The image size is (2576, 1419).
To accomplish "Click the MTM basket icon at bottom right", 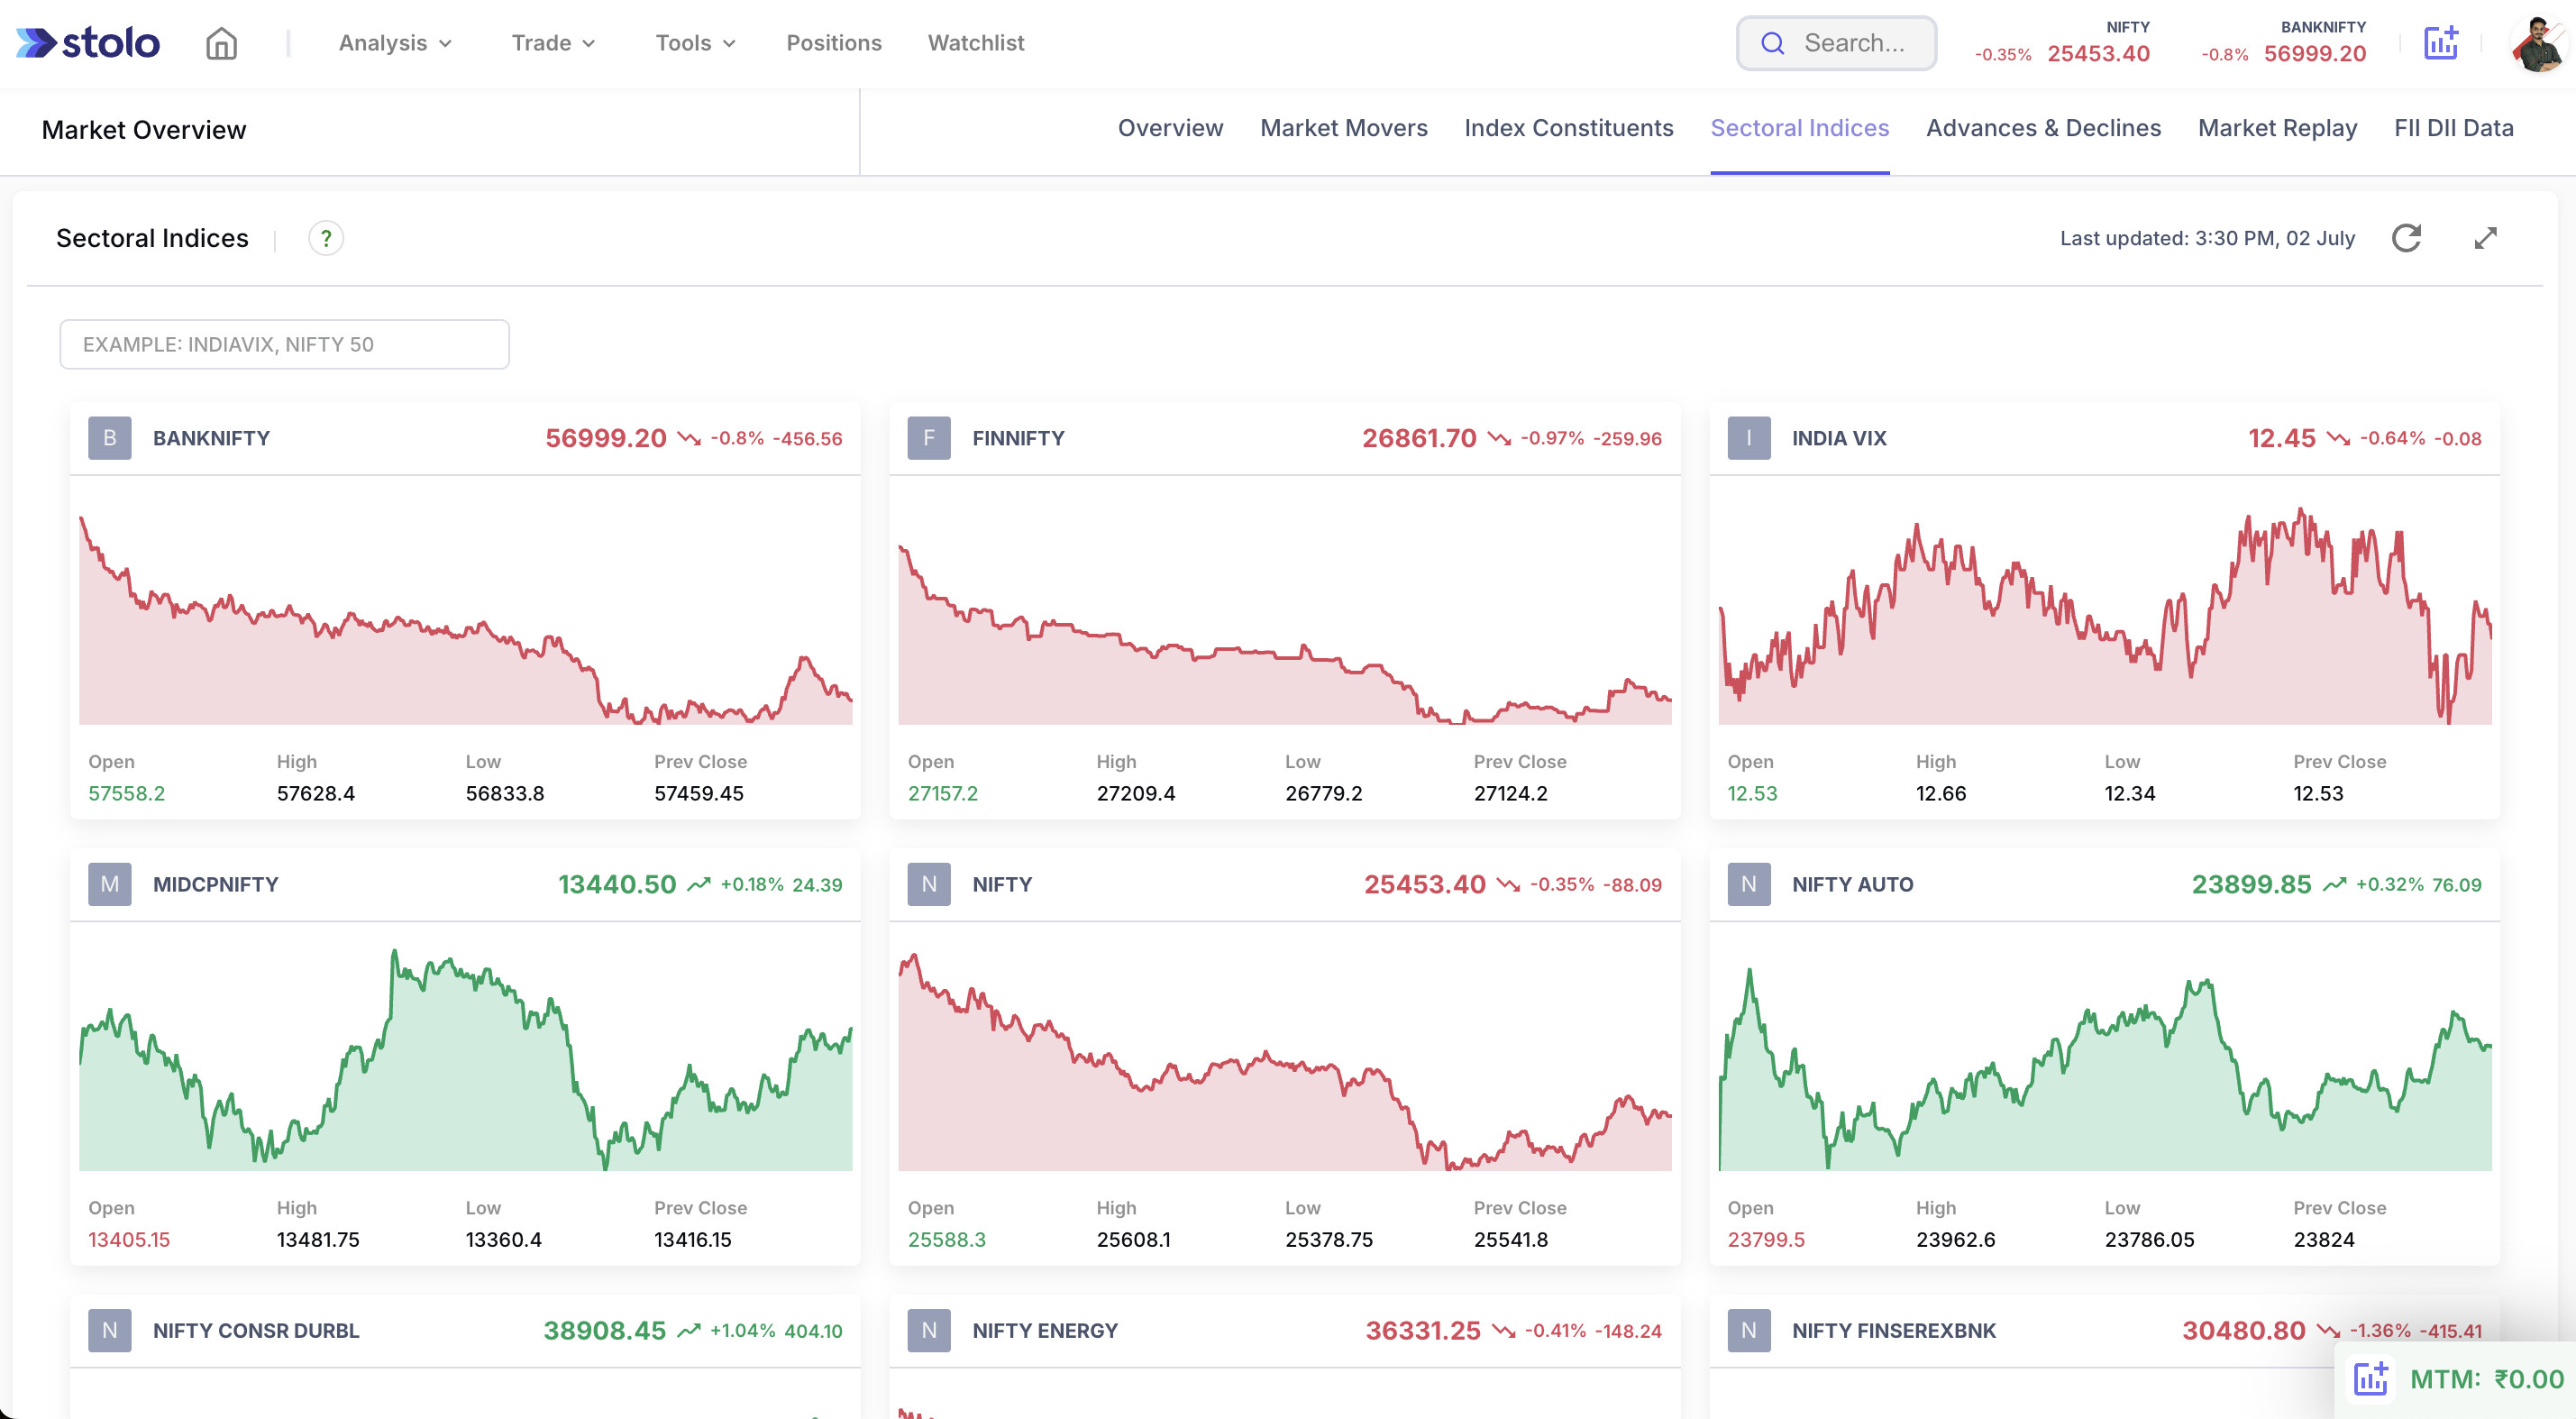I will click(2370, 1378).
